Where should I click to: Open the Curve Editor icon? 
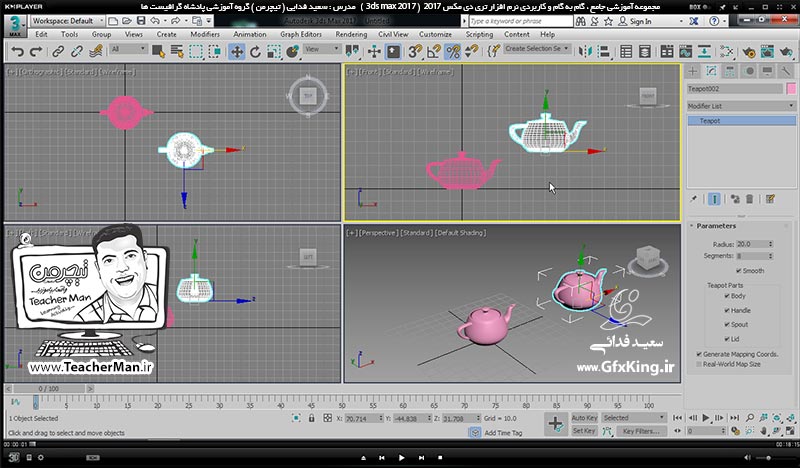click(686, 52)
